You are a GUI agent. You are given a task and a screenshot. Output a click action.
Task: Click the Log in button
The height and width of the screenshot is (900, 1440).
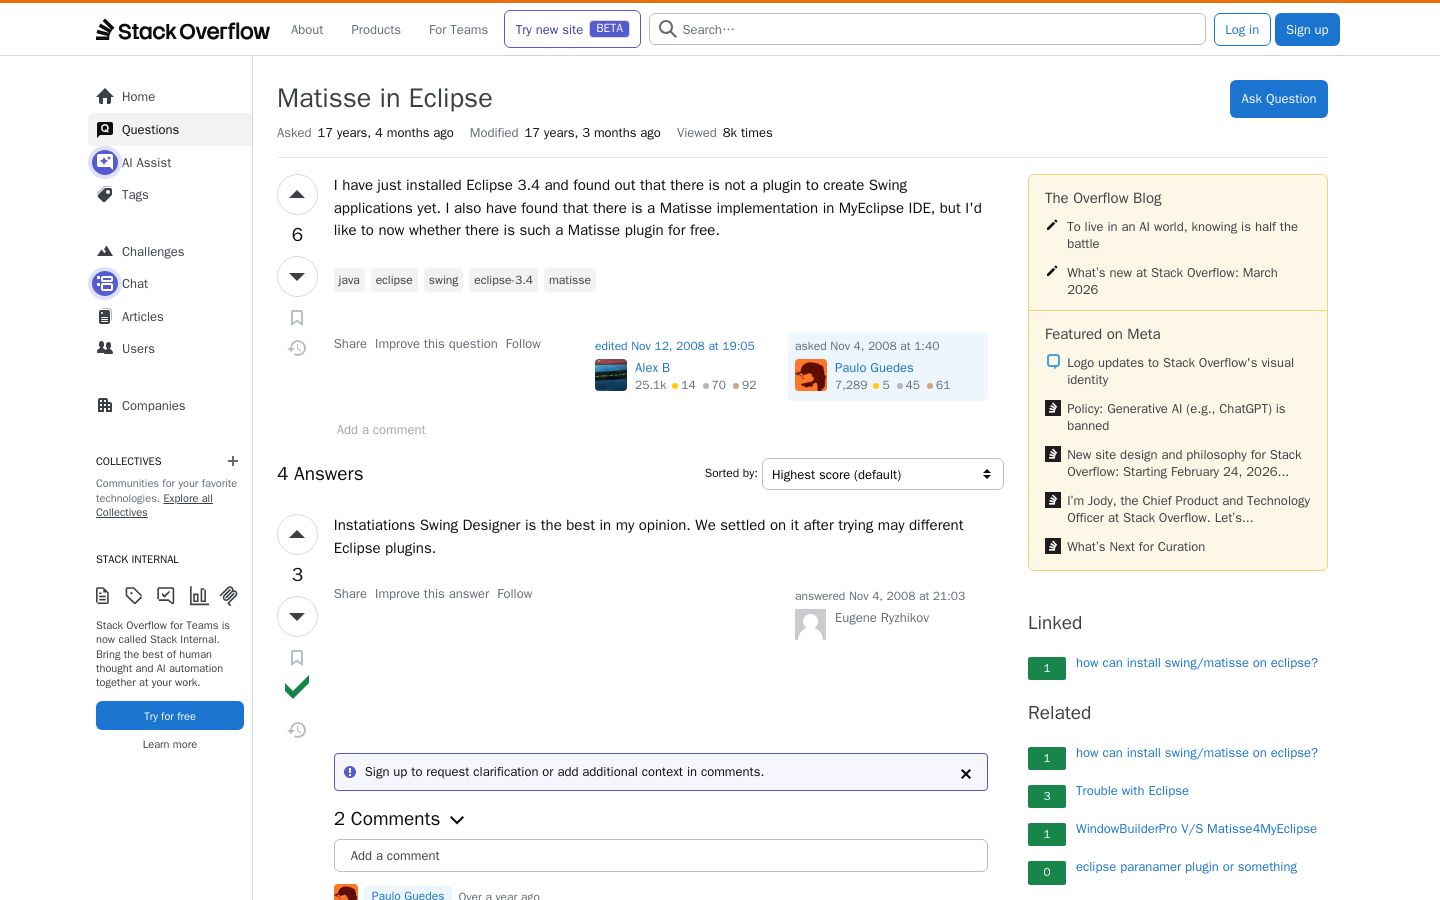click(x=1242, y=30)
